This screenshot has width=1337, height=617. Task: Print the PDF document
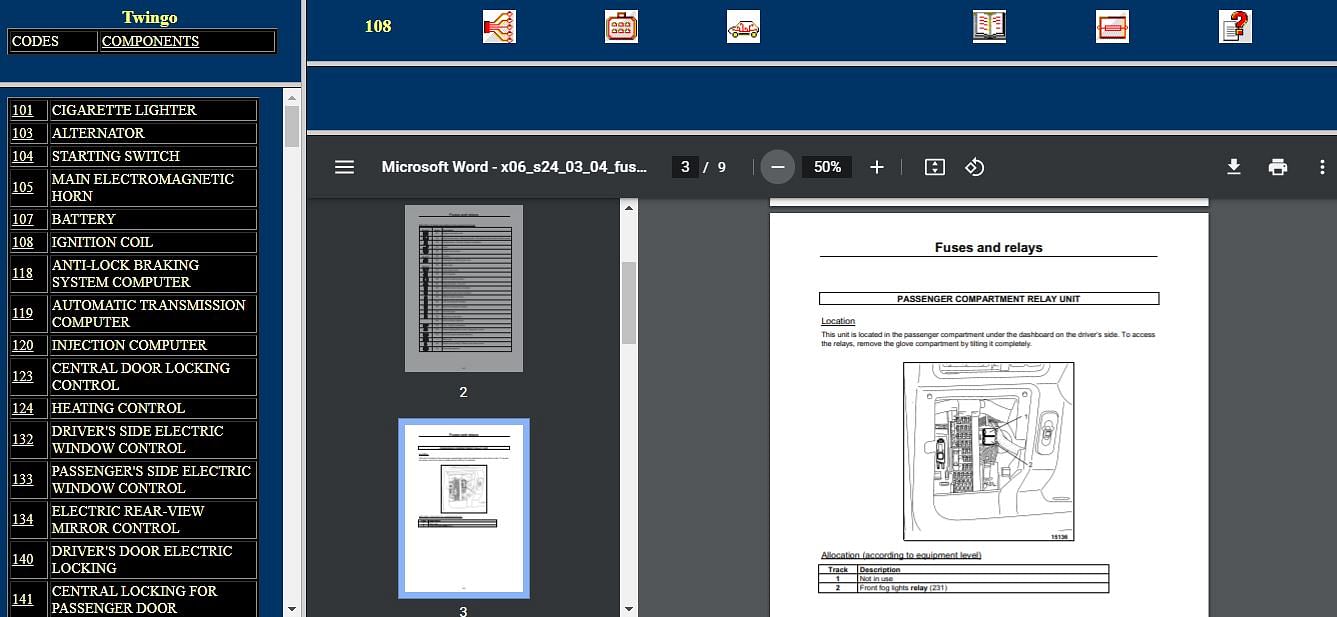click(1278, 167)
